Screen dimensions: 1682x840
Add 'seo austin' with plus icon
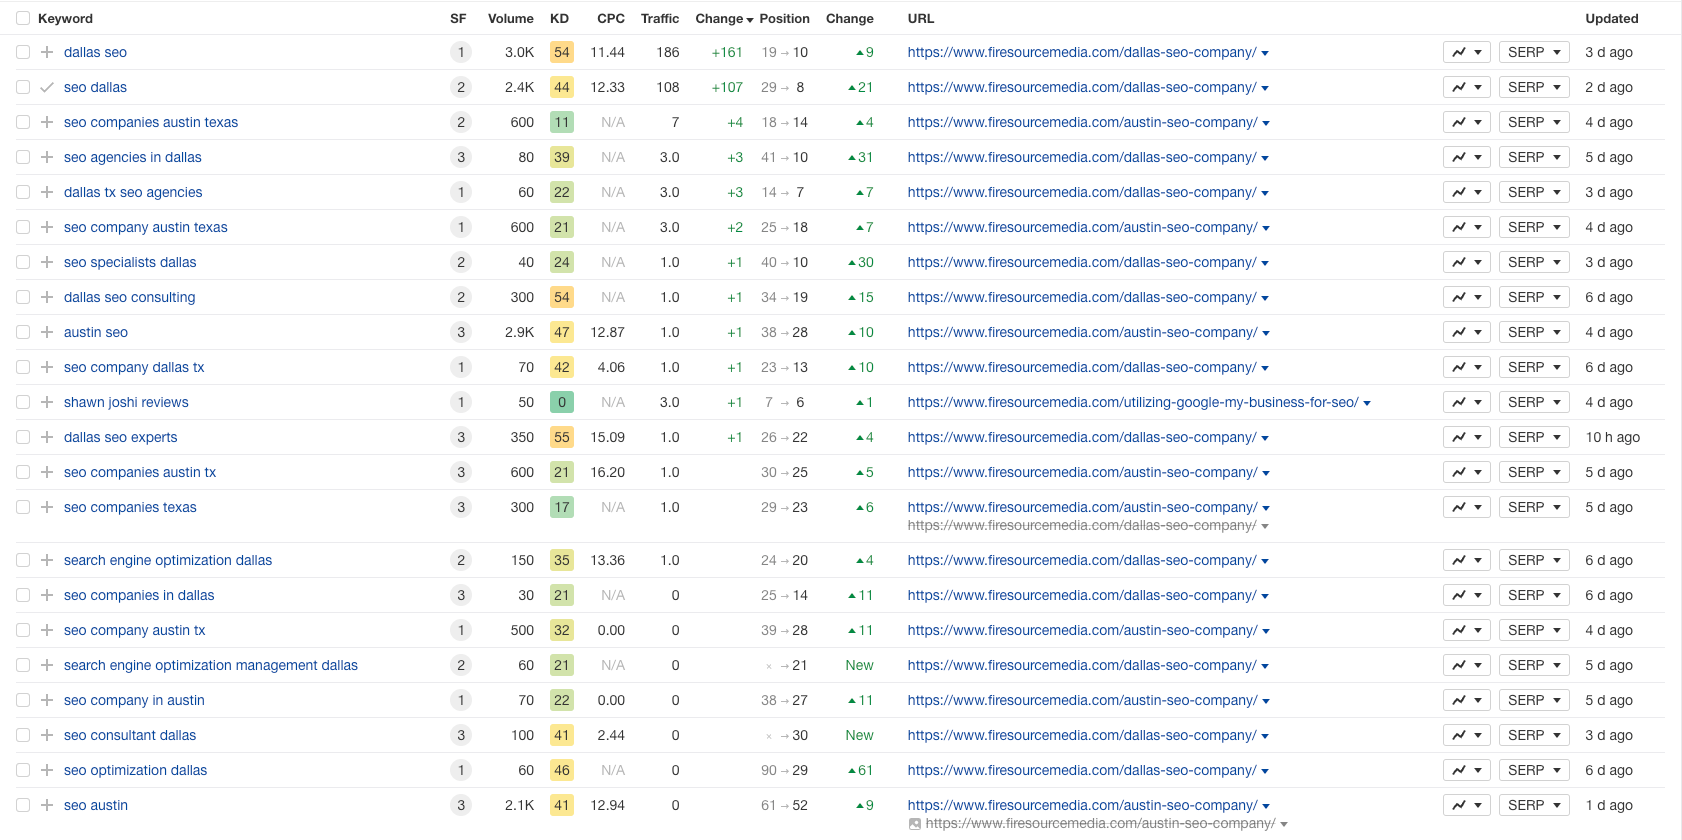click(x=47, y=805)
